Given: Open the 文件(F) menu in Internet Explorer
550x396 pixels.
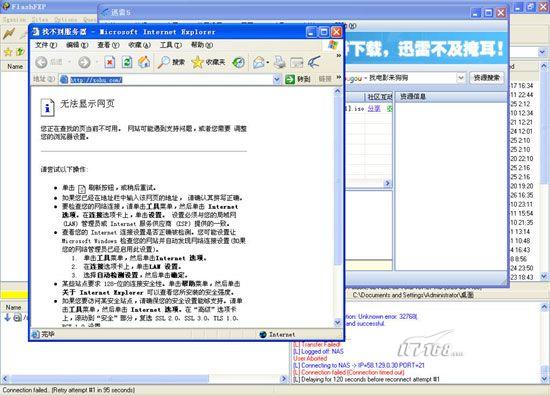Looking at the screenshot, I should (46, 45).
